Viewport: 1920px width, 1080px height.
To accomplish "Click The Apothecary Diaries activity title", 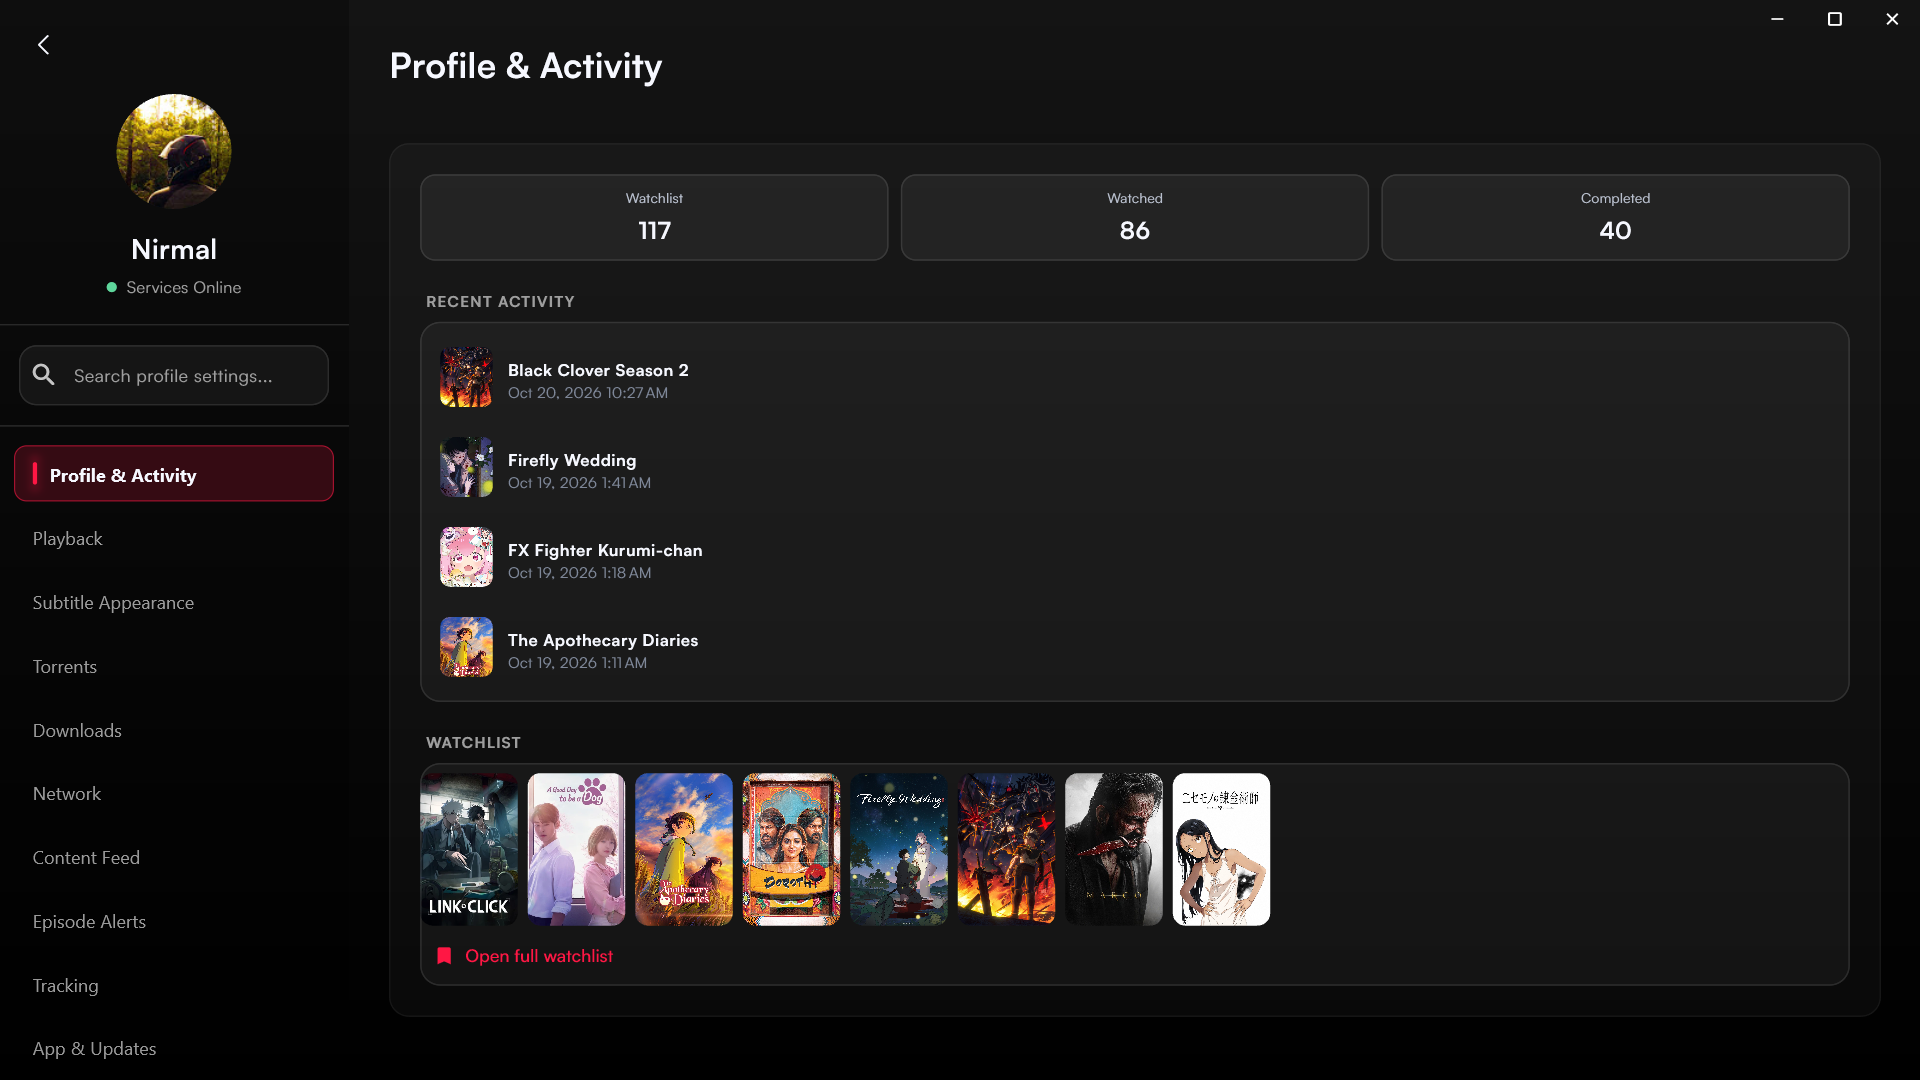I will tap(603, 640).
